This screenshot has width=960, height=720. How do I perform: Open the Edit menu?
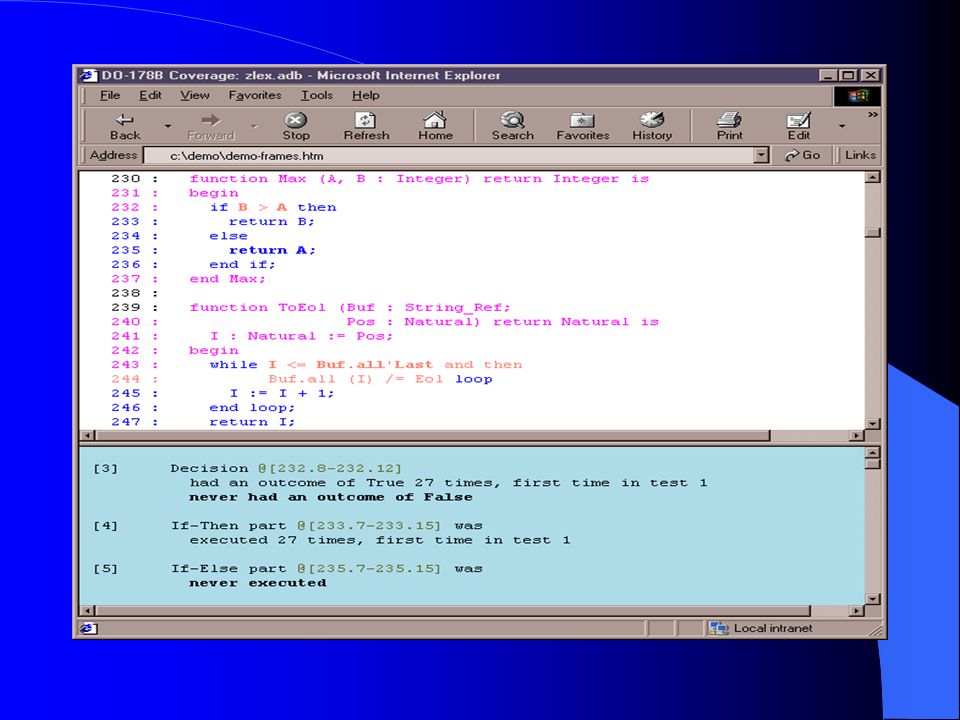(x=150, y=96)
